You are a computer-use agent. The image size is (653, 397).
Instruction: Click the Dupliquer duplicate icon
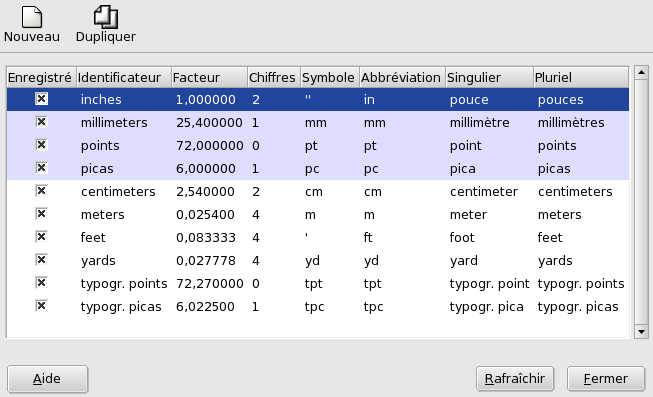point(106,17)
